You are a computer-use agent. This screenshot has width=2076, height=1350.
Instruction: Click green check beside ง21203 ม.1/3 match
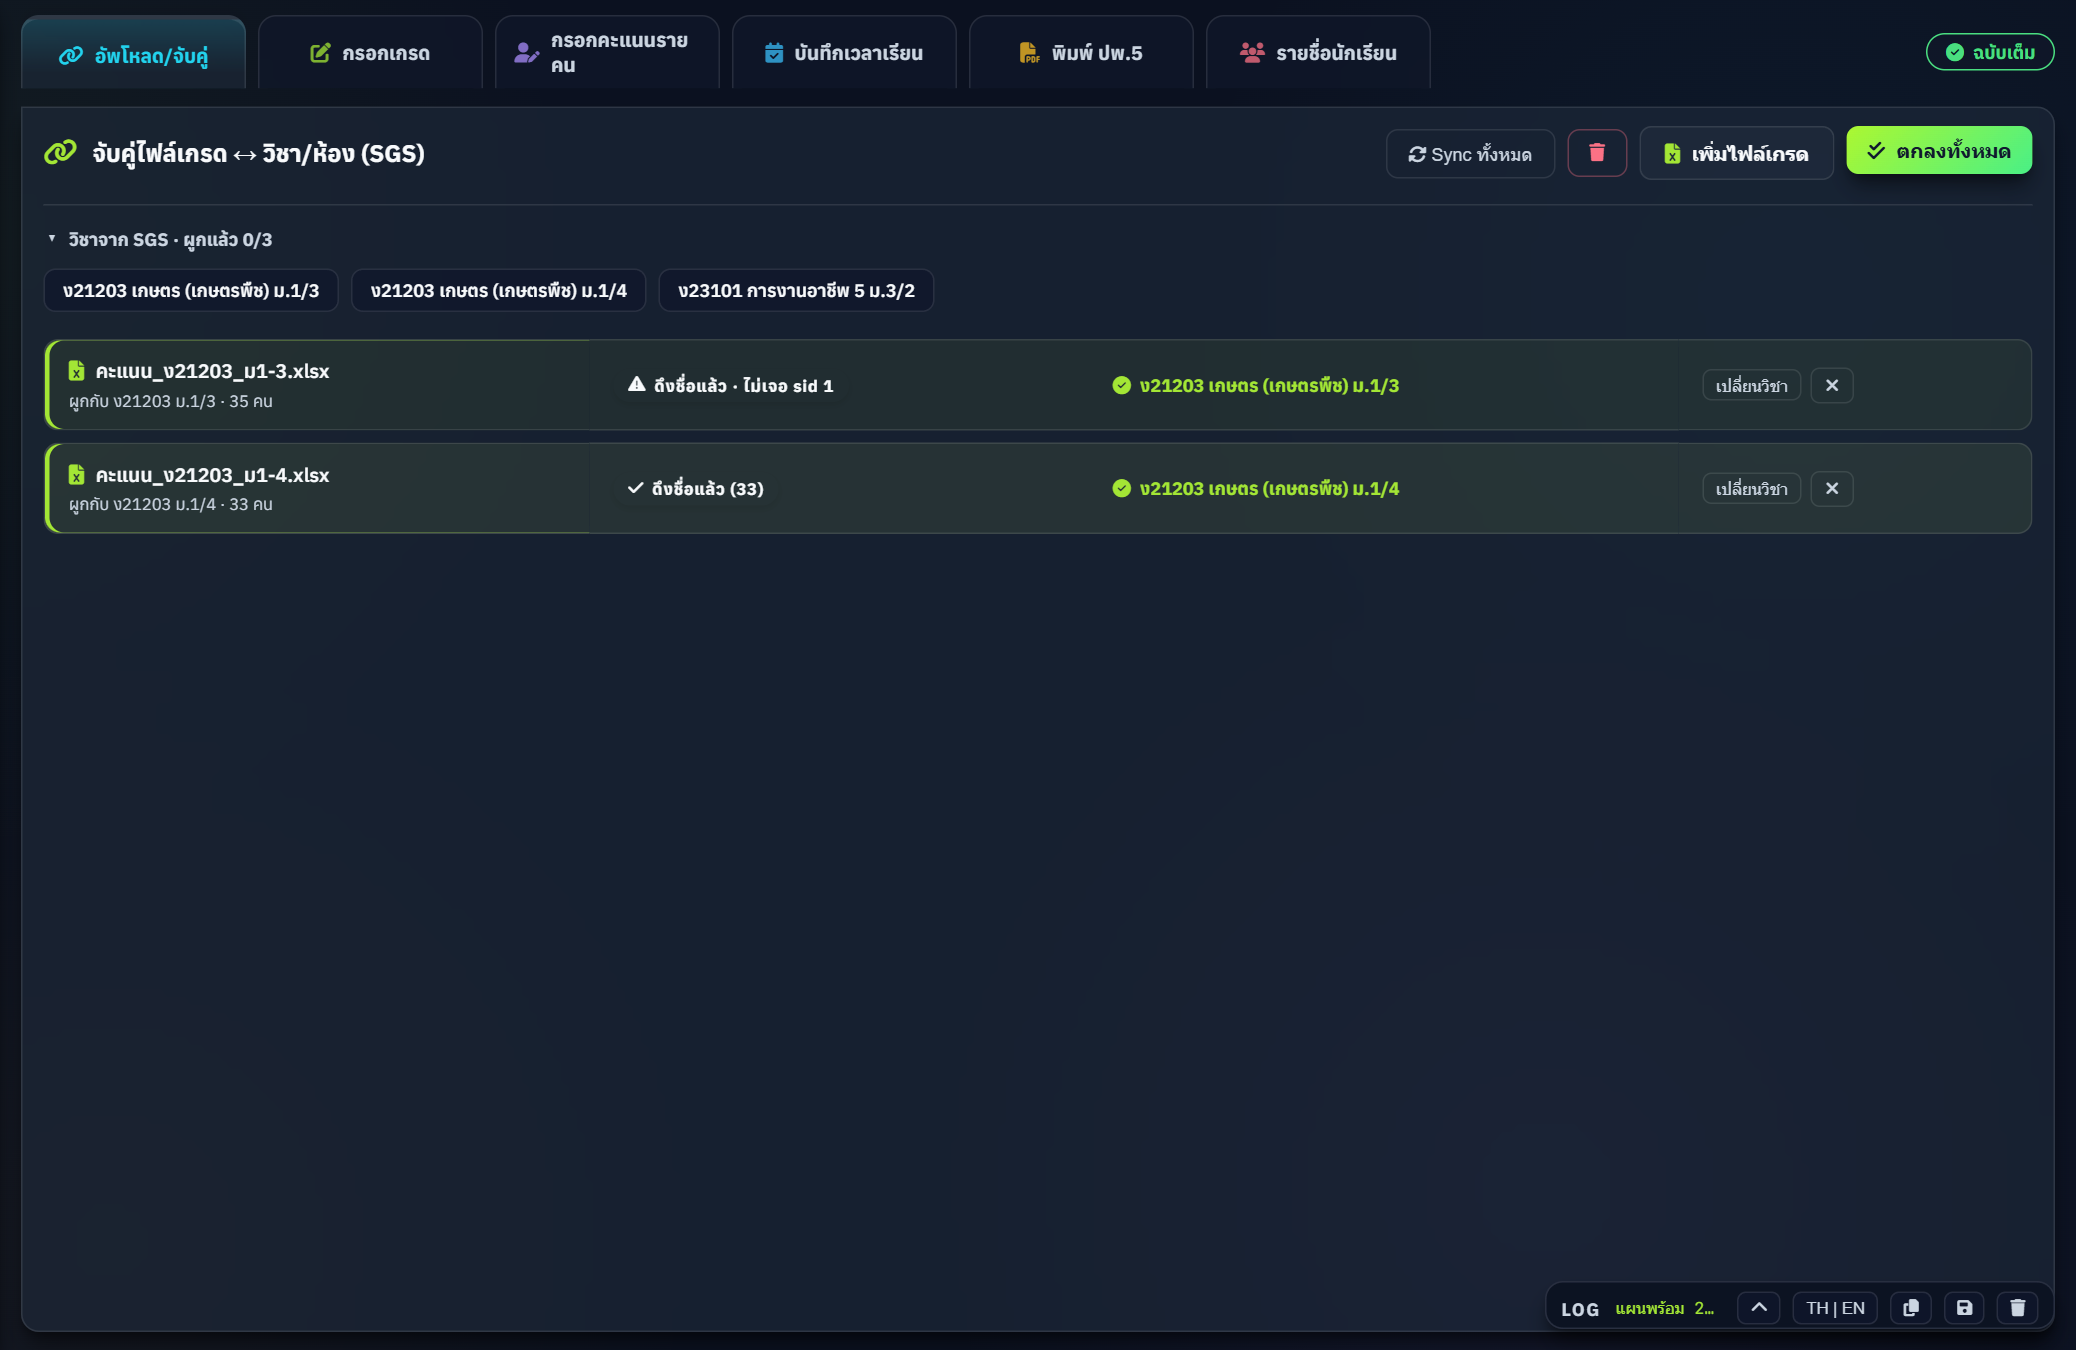(1121, 385)
